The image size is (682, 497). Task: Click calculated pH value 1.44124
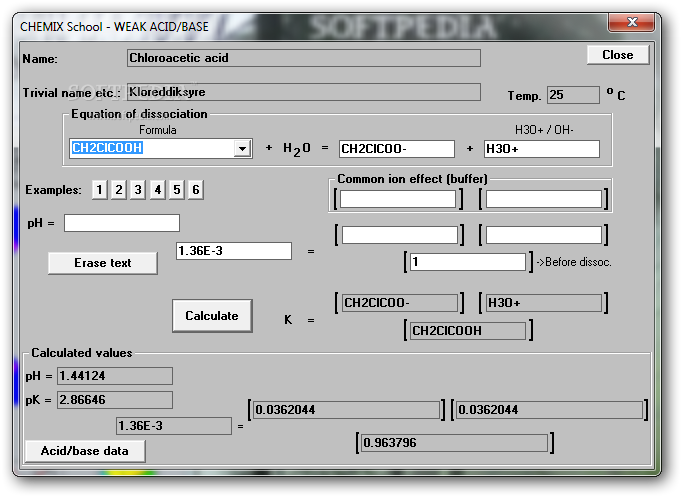115,376
